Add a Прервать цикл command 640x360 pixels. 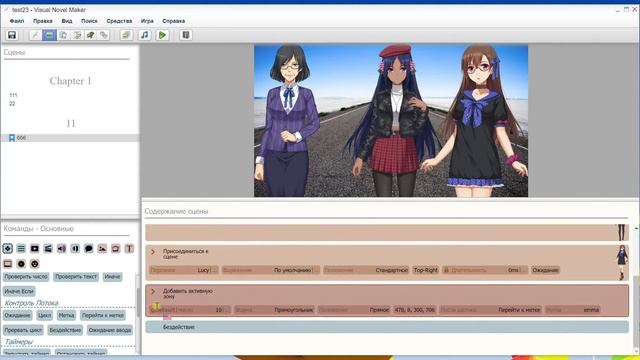tap(23, 330)
